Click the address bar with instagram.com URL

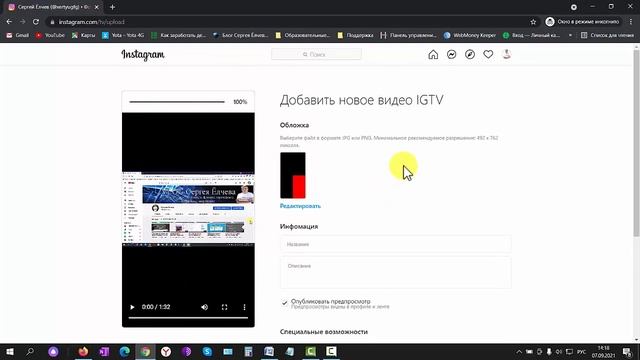tap(286, 22)
